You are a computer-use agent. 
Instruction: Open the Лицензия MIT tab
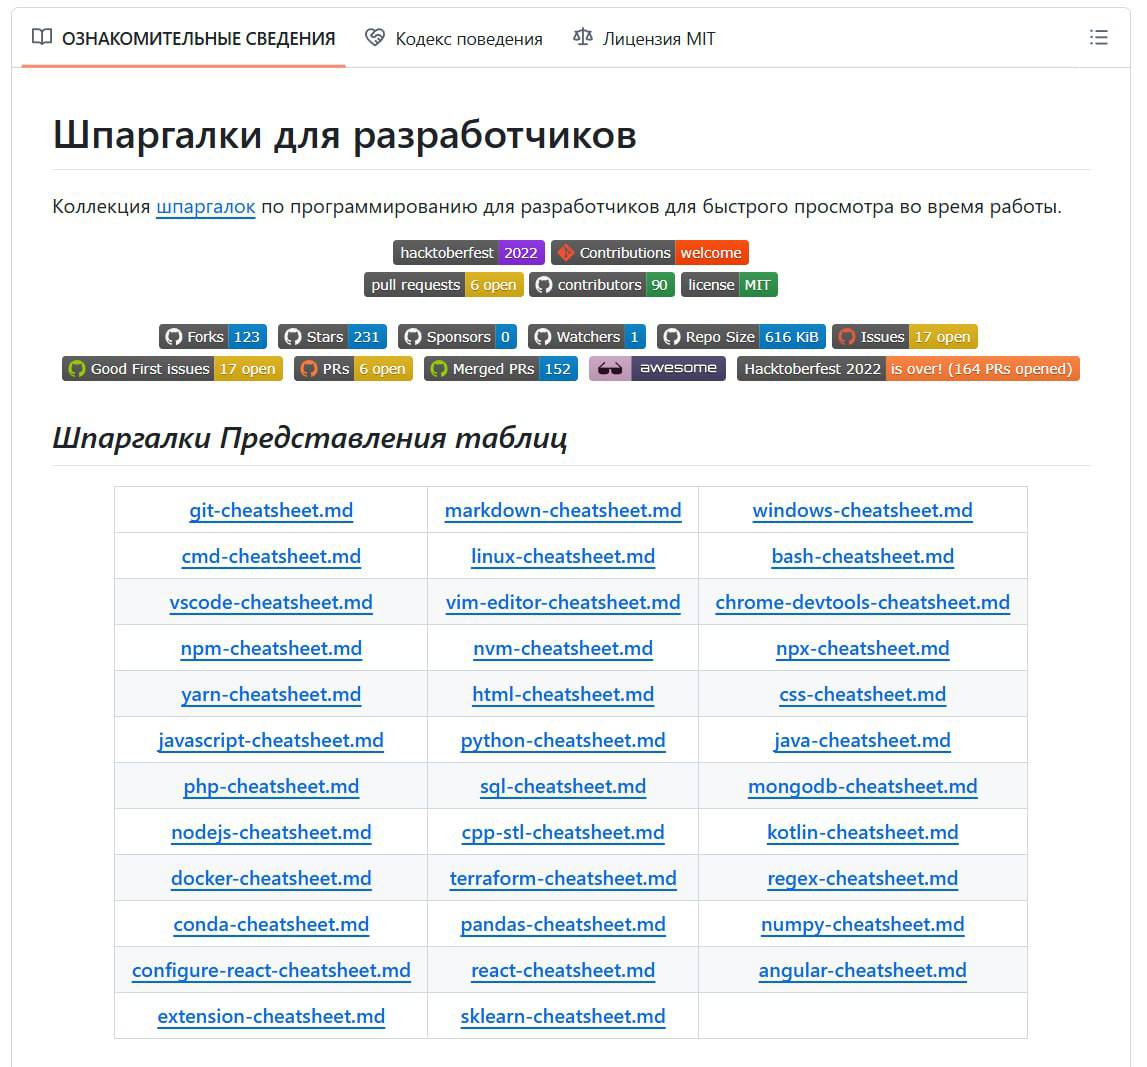pos(644,38)
